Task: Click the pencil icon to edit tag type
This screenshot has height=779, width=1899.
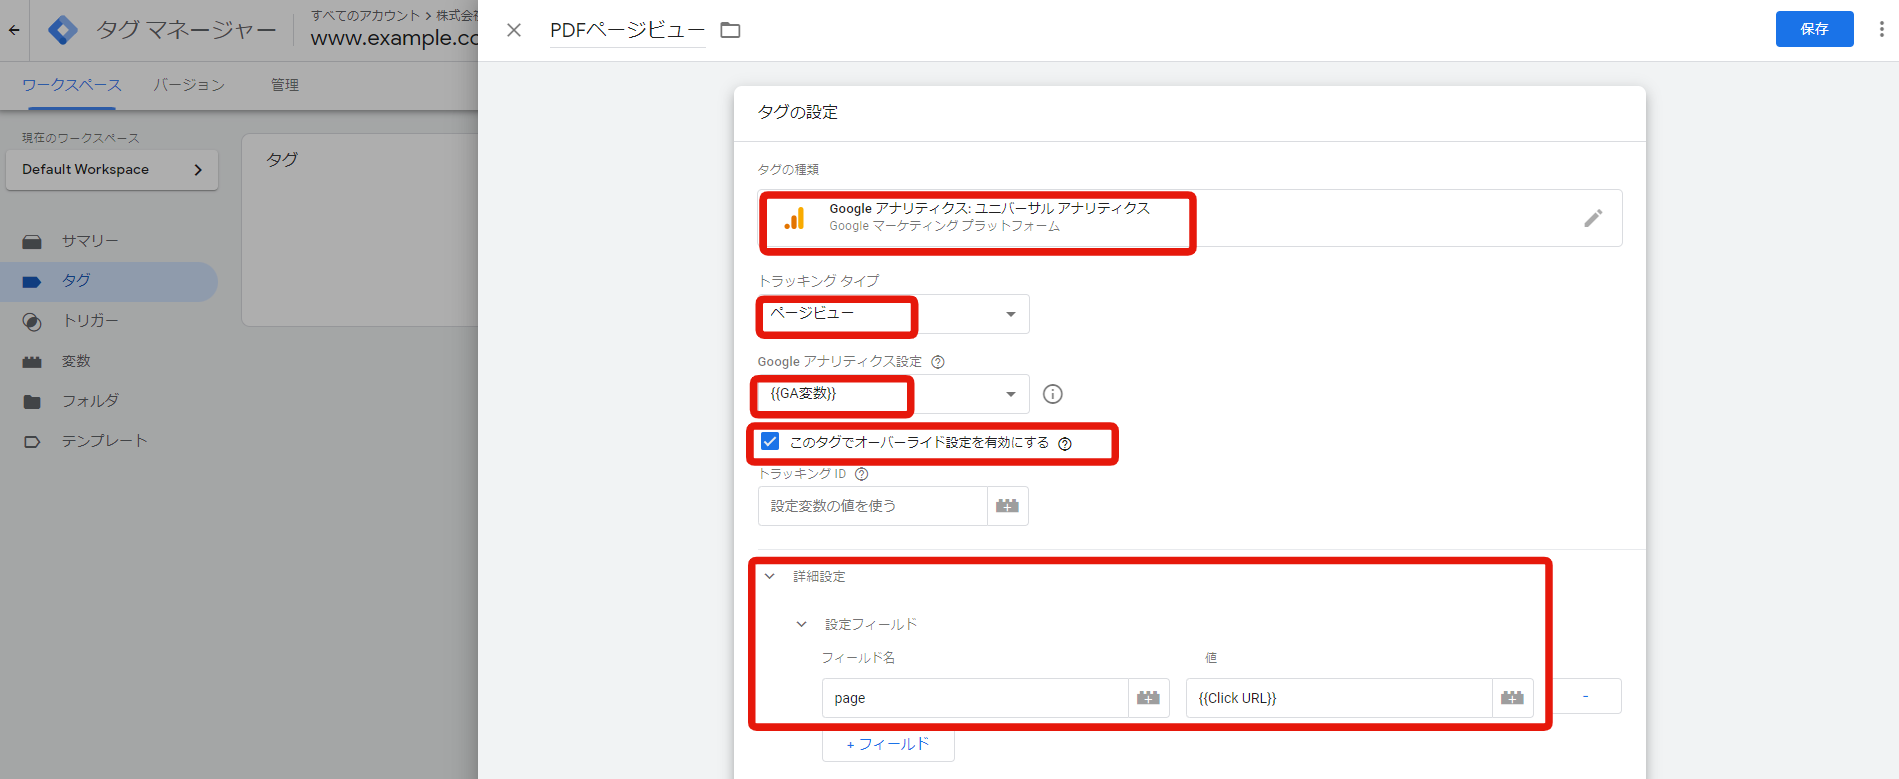Action: [x=1593, y=218]
